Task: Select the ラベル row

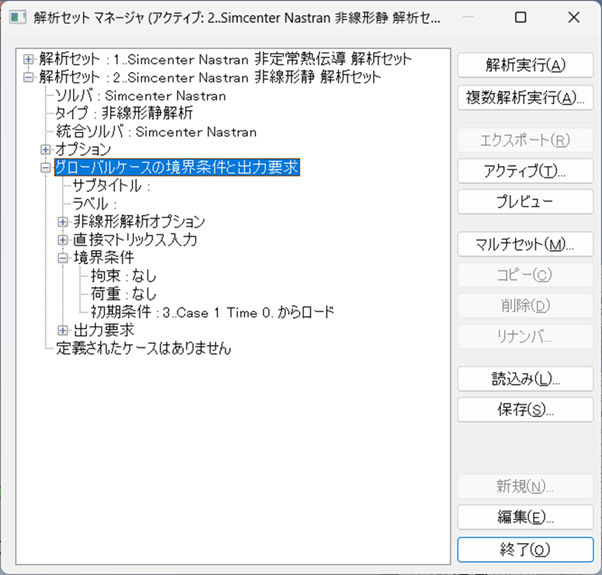Action: [94, 204]
